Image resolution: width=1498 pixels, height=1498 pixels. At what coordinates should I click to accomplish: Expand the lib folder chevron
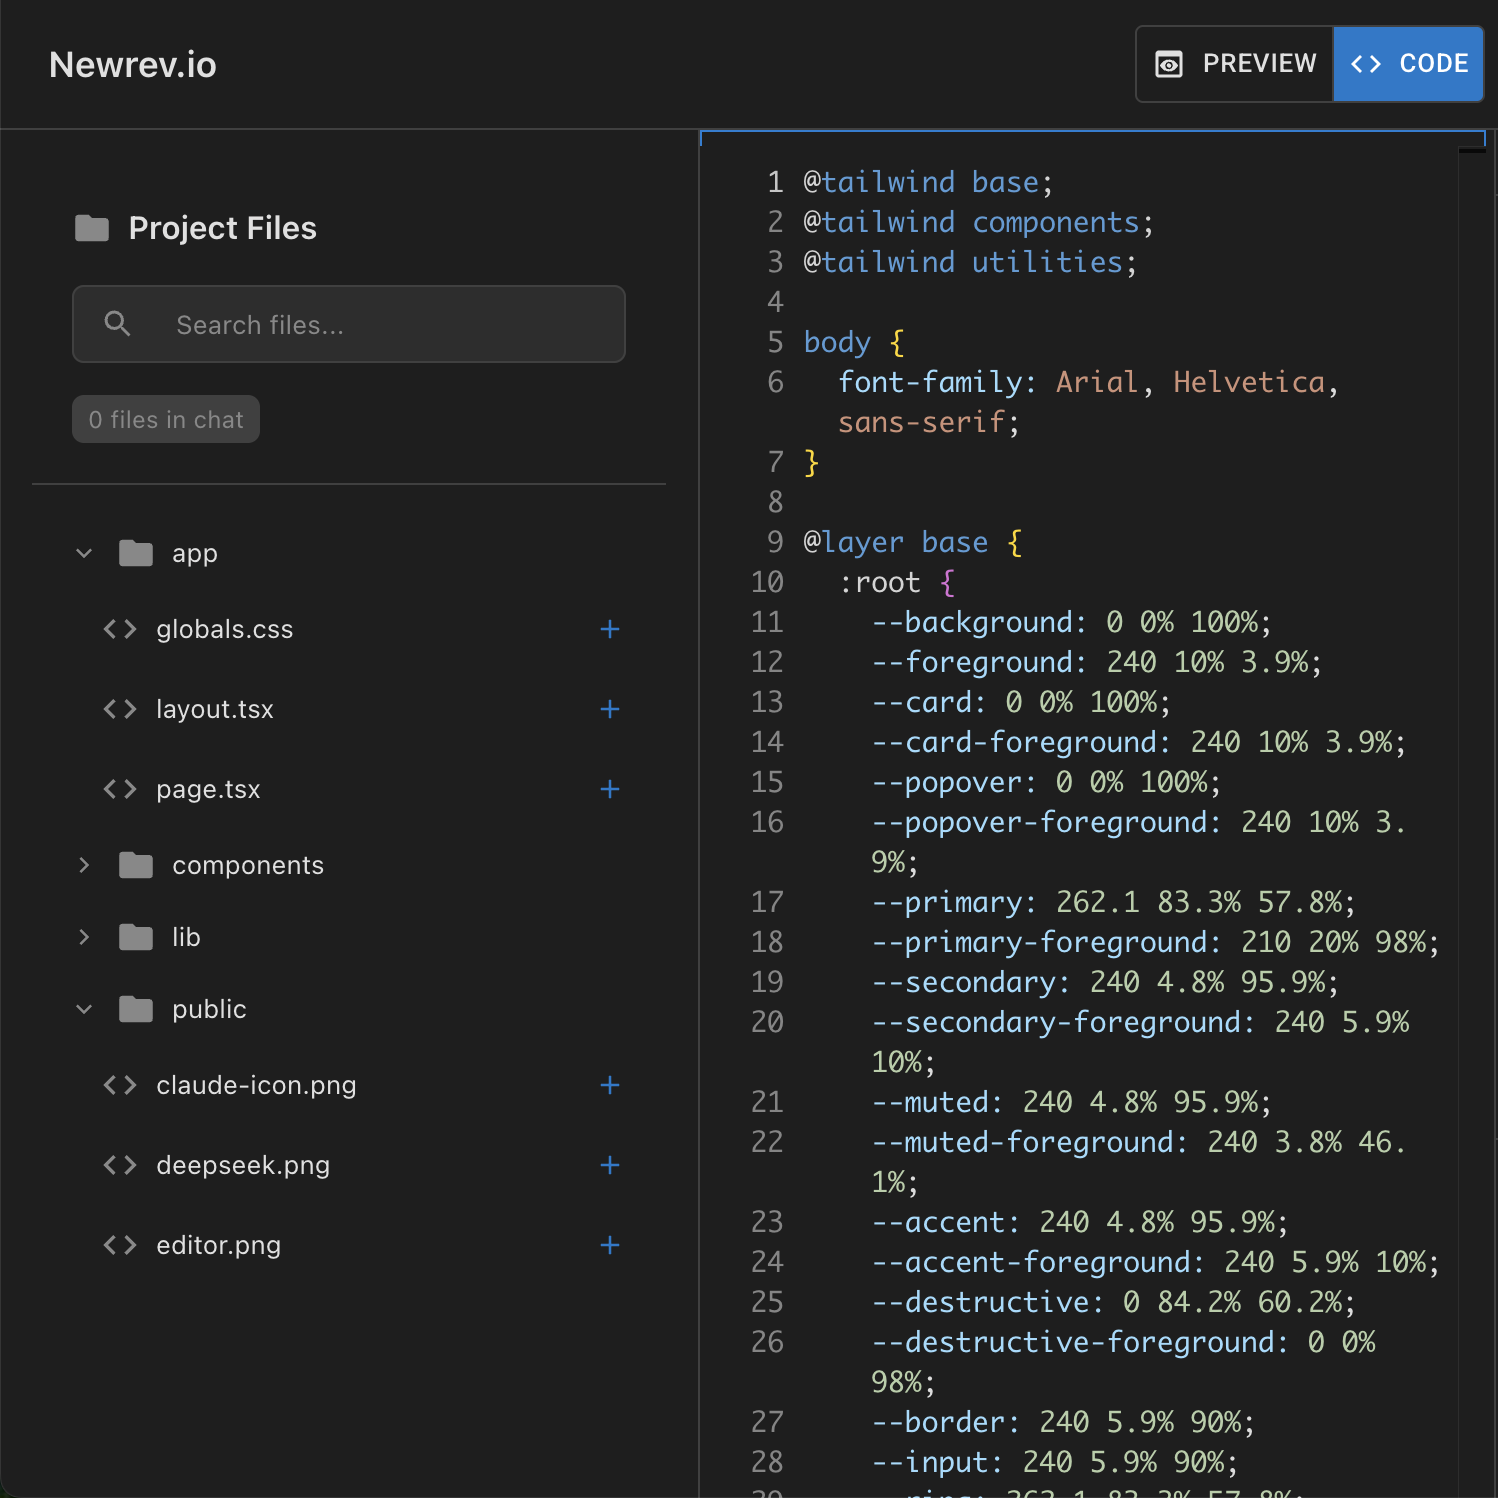[84, 937]
